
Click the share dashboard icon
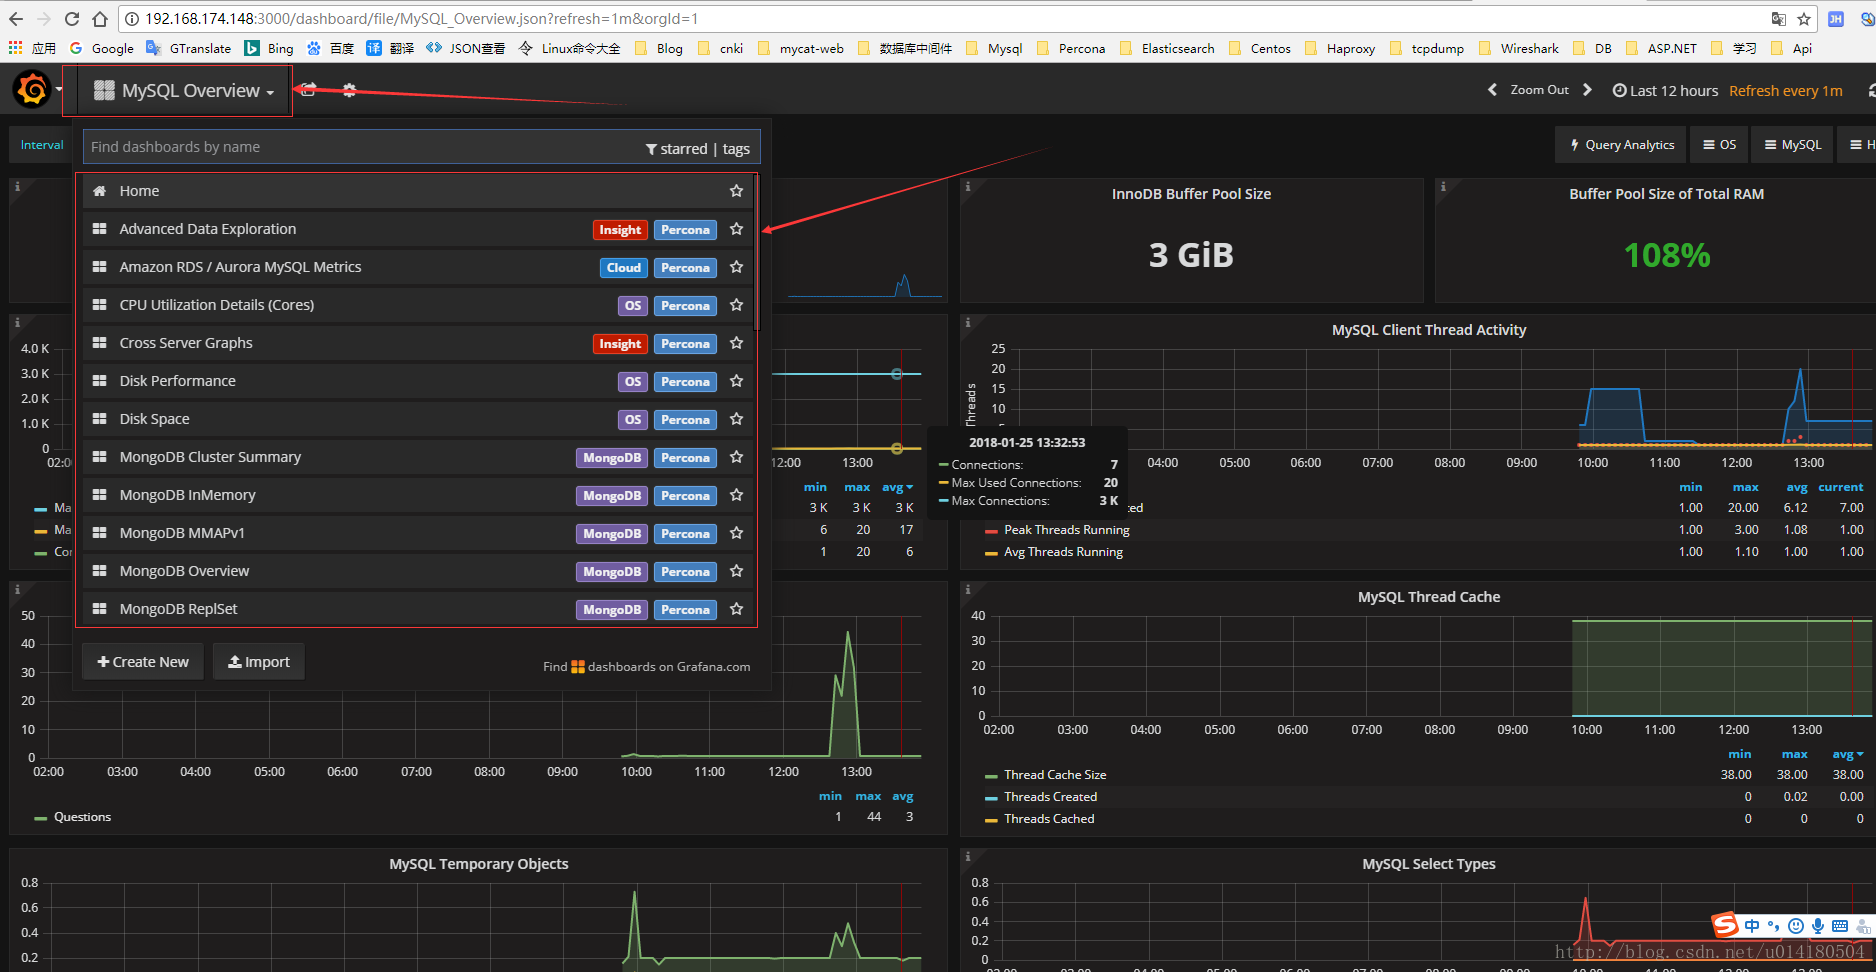(x=308, y=90)
